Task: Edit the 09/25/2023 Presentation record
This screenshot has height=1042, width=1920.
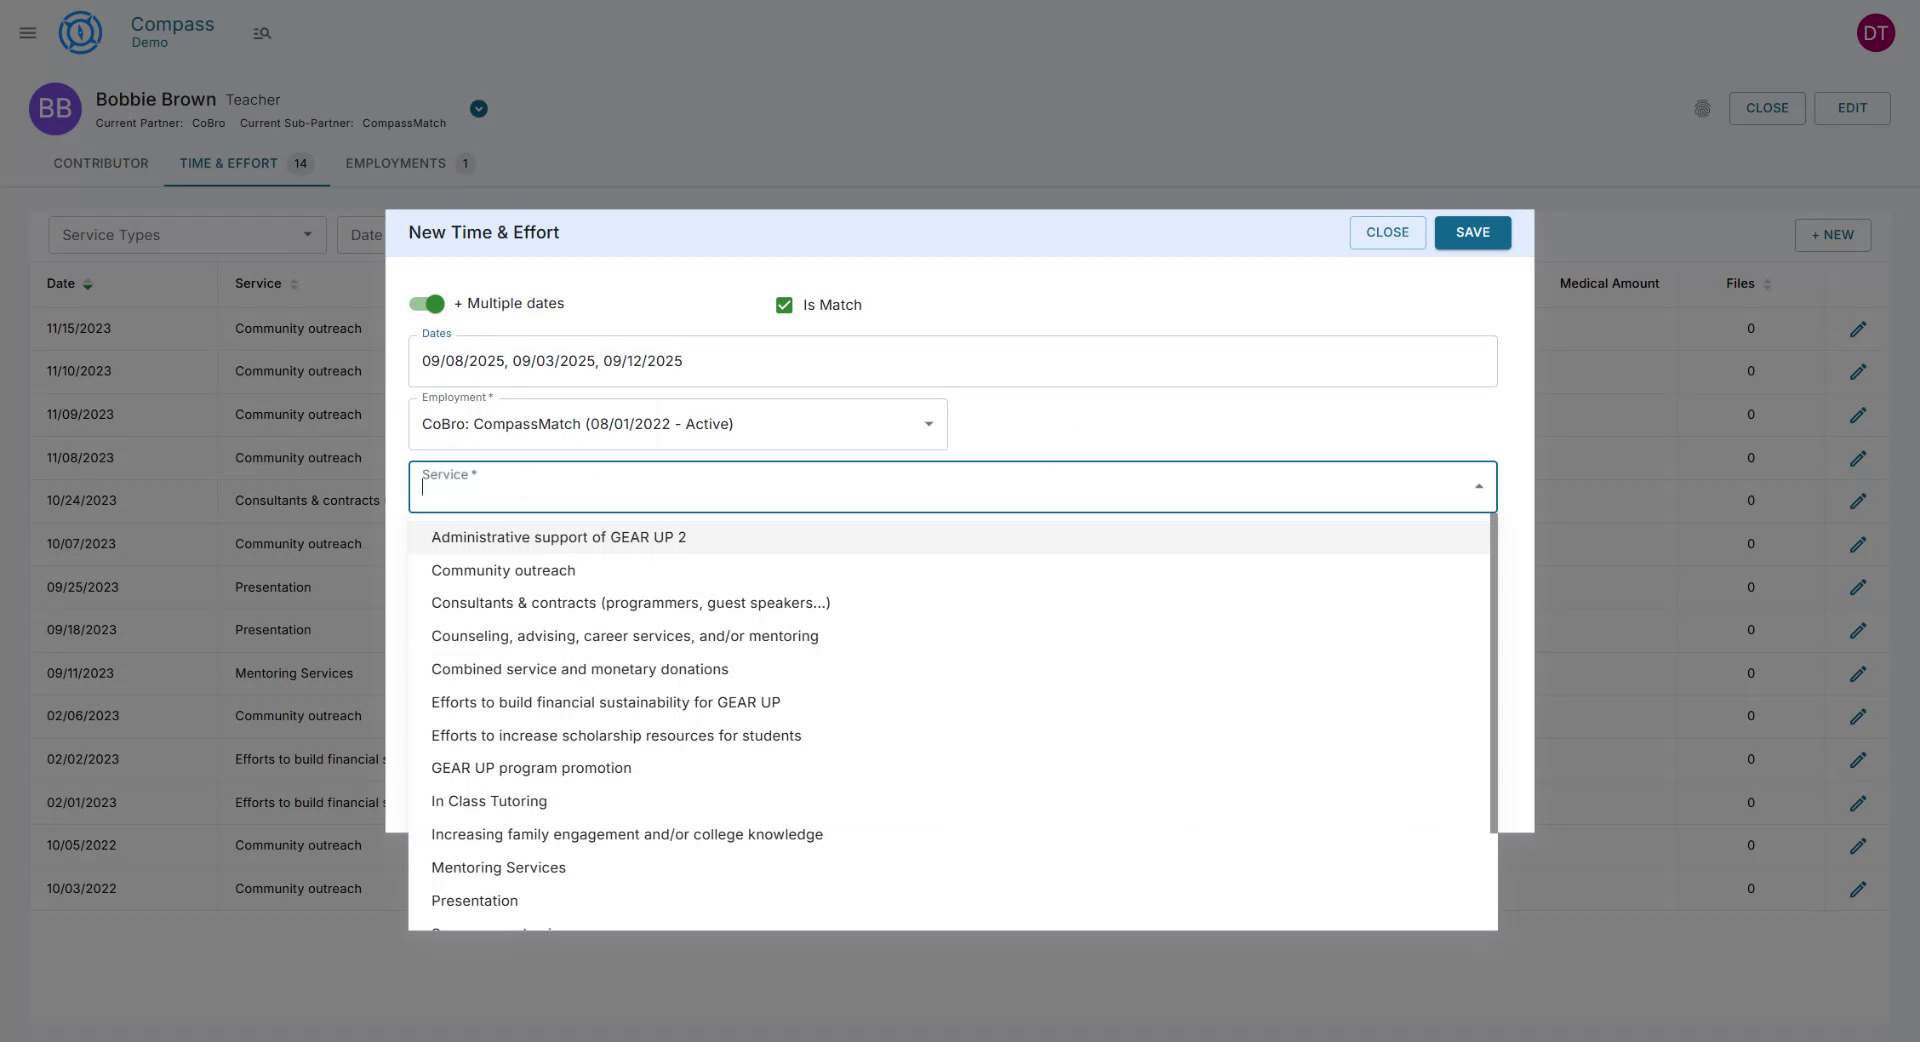Action: point(1859,588)
